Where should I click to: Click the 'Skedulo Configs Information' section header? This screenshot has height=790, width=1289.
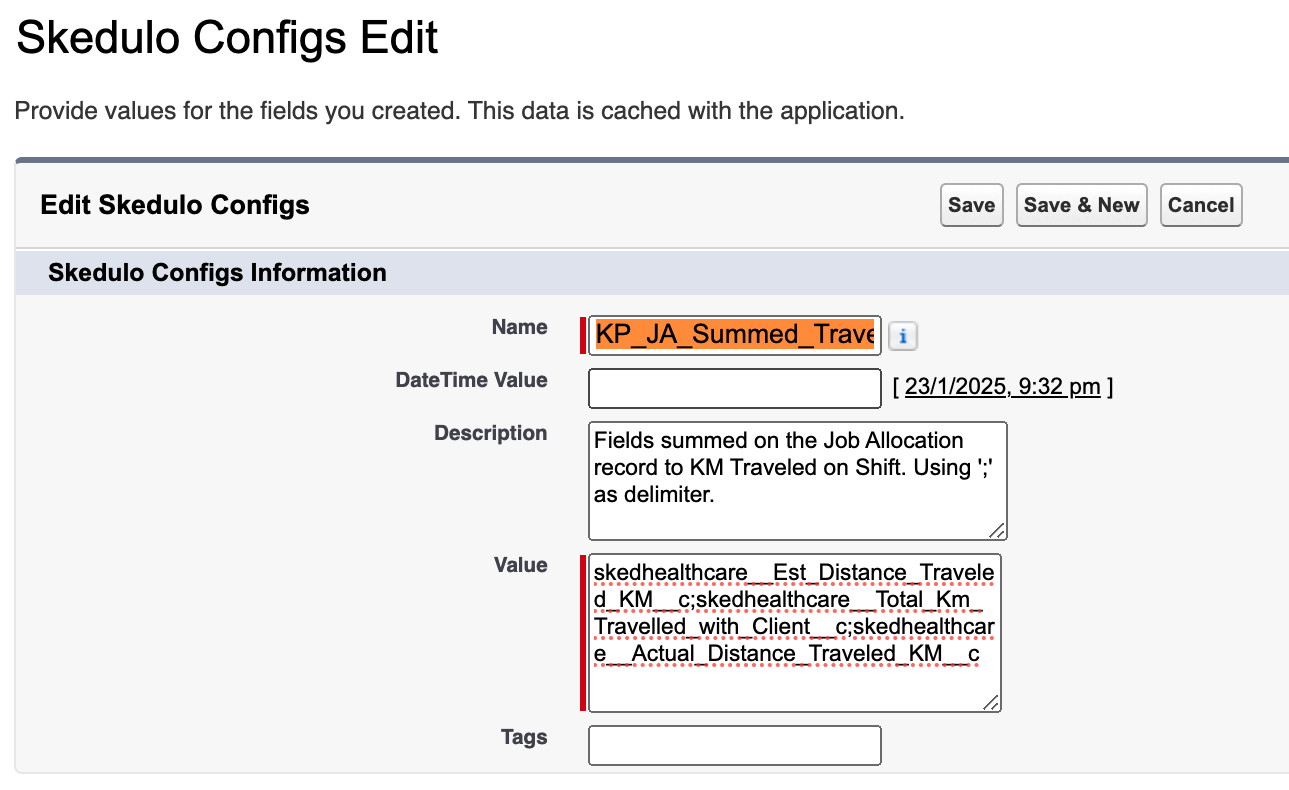click(x=217, y=272)
